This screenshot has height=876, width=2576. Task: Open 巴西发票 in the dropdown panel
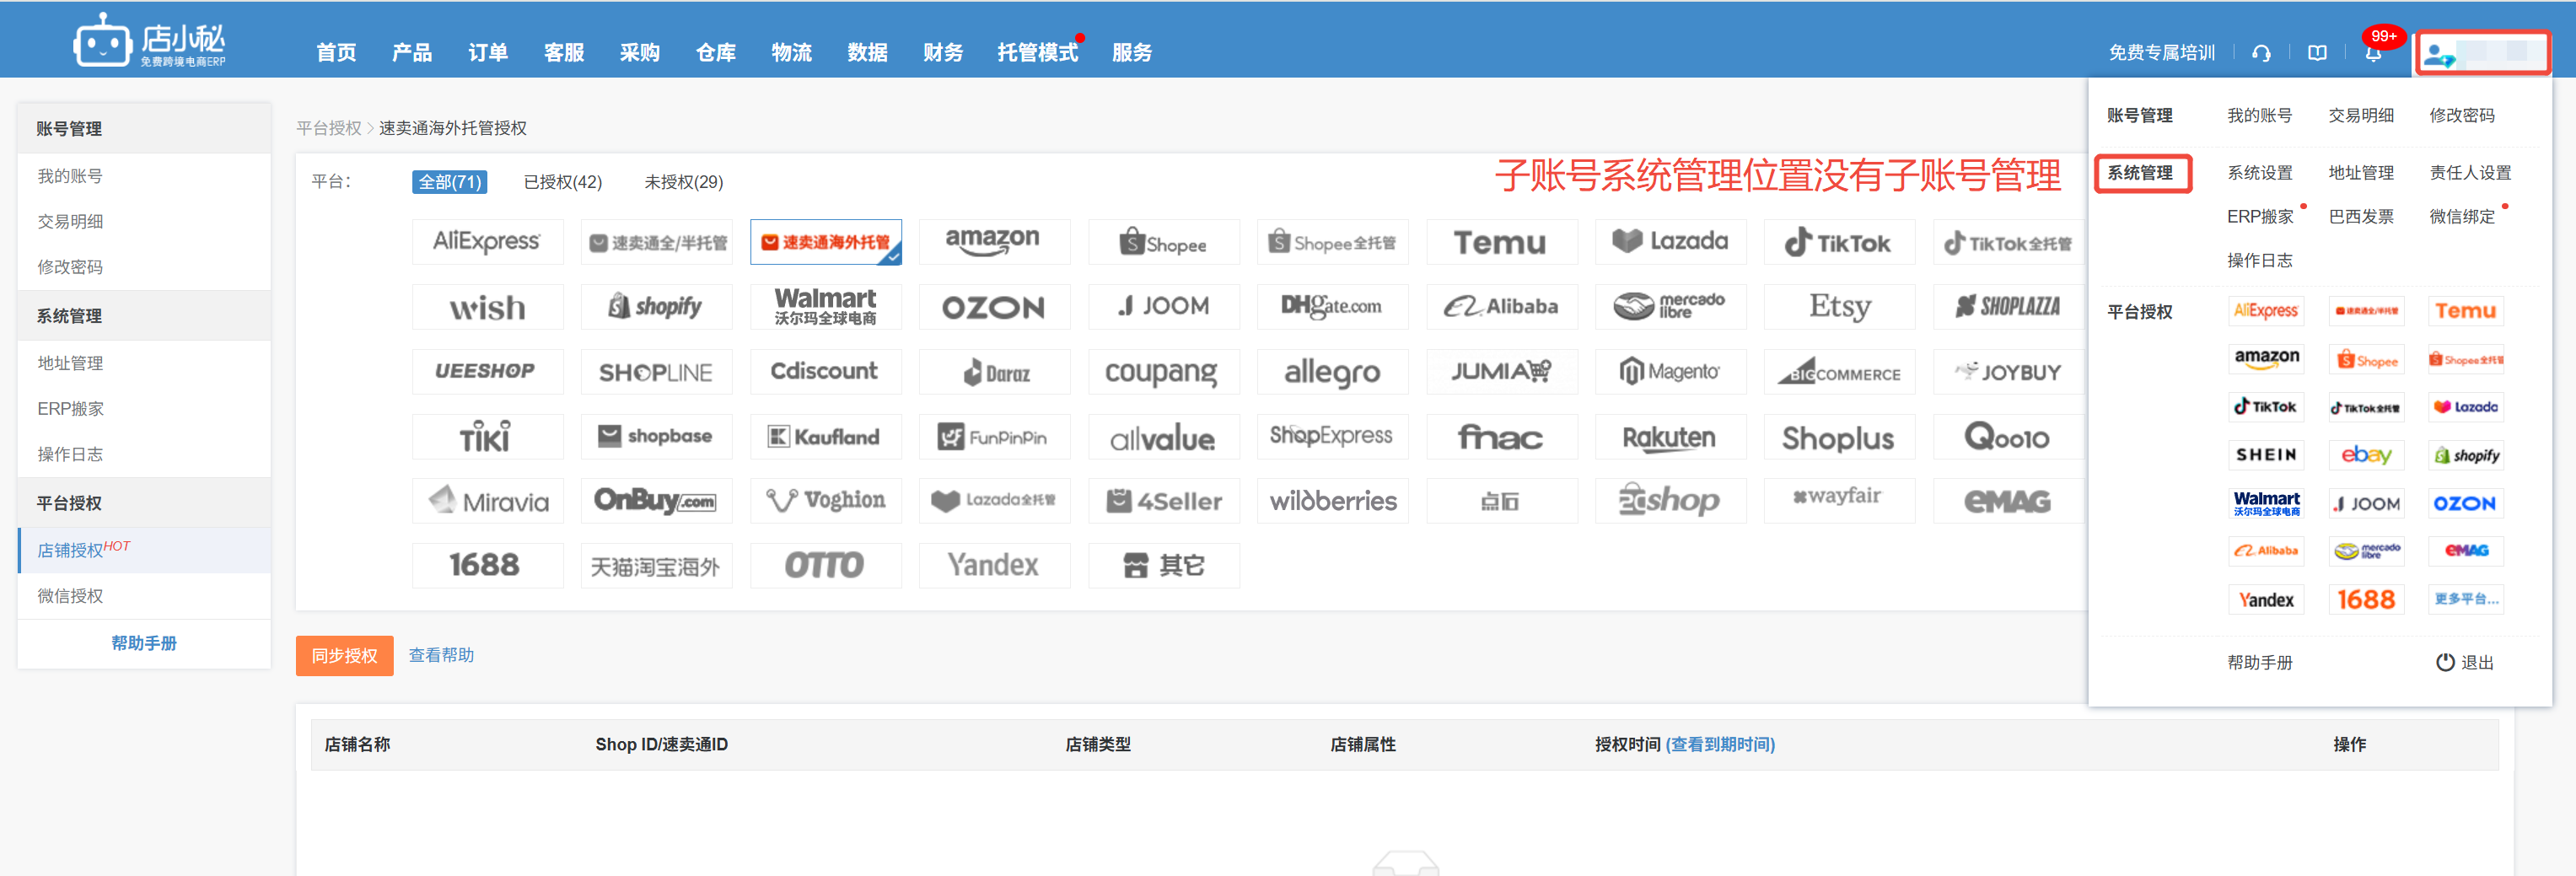(2361, 217)
